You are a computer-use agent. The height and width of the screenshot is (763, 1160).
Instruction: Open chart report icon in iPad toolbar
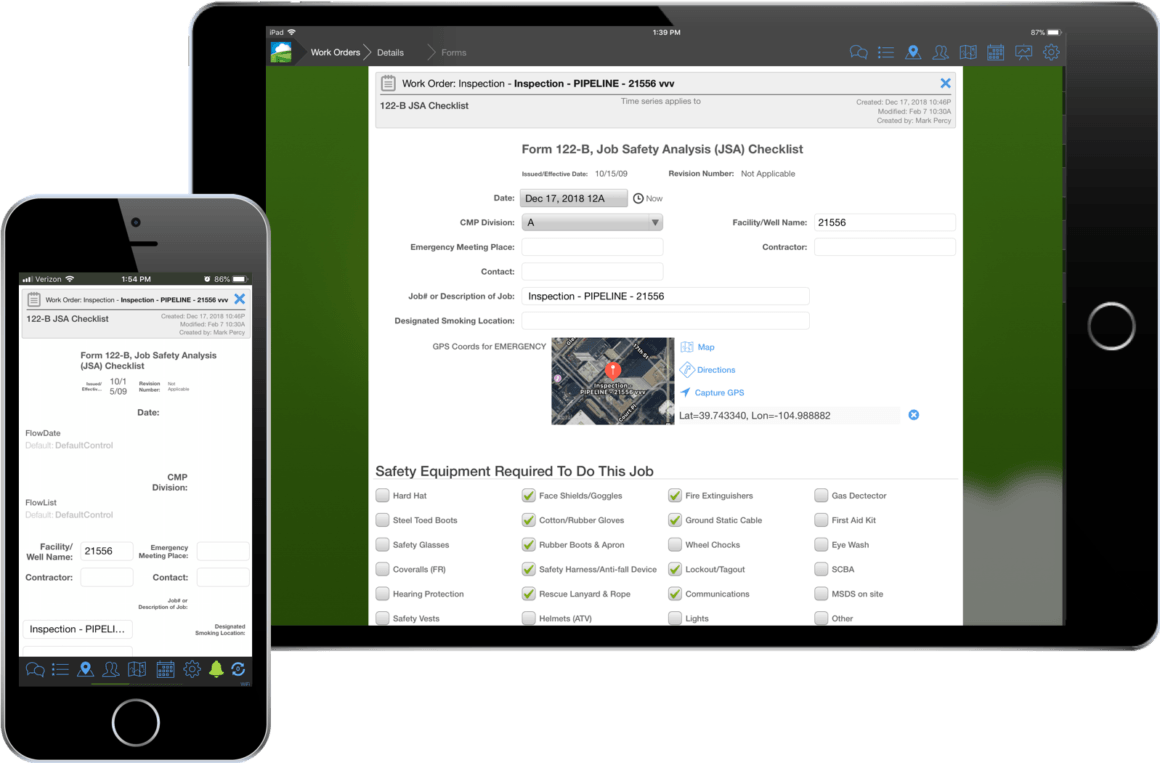[x=1023, y=53]
